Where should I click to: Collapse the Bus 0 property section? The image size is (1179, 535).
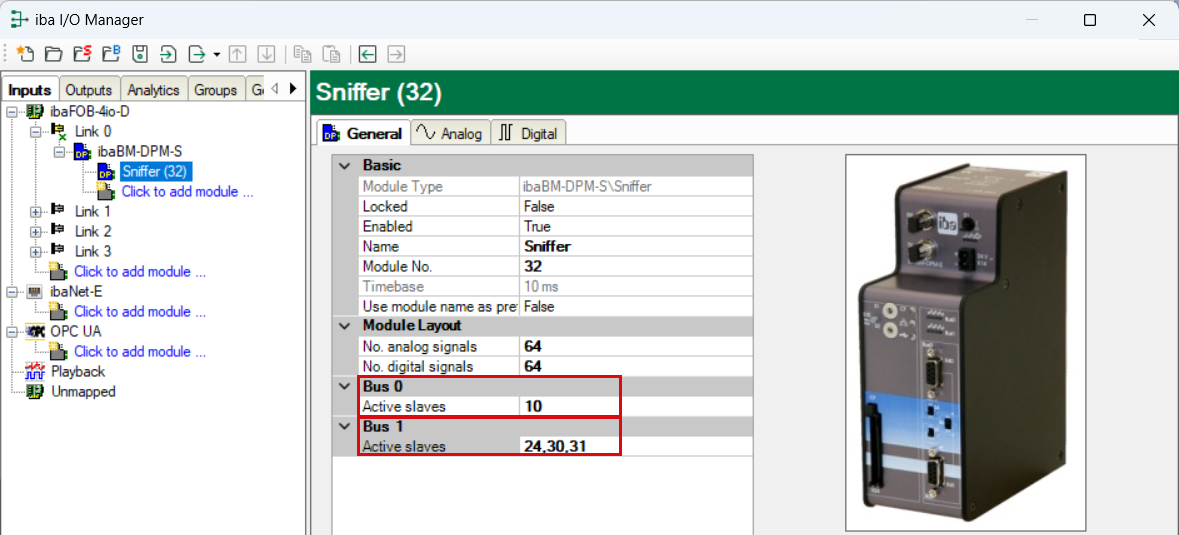344,386
